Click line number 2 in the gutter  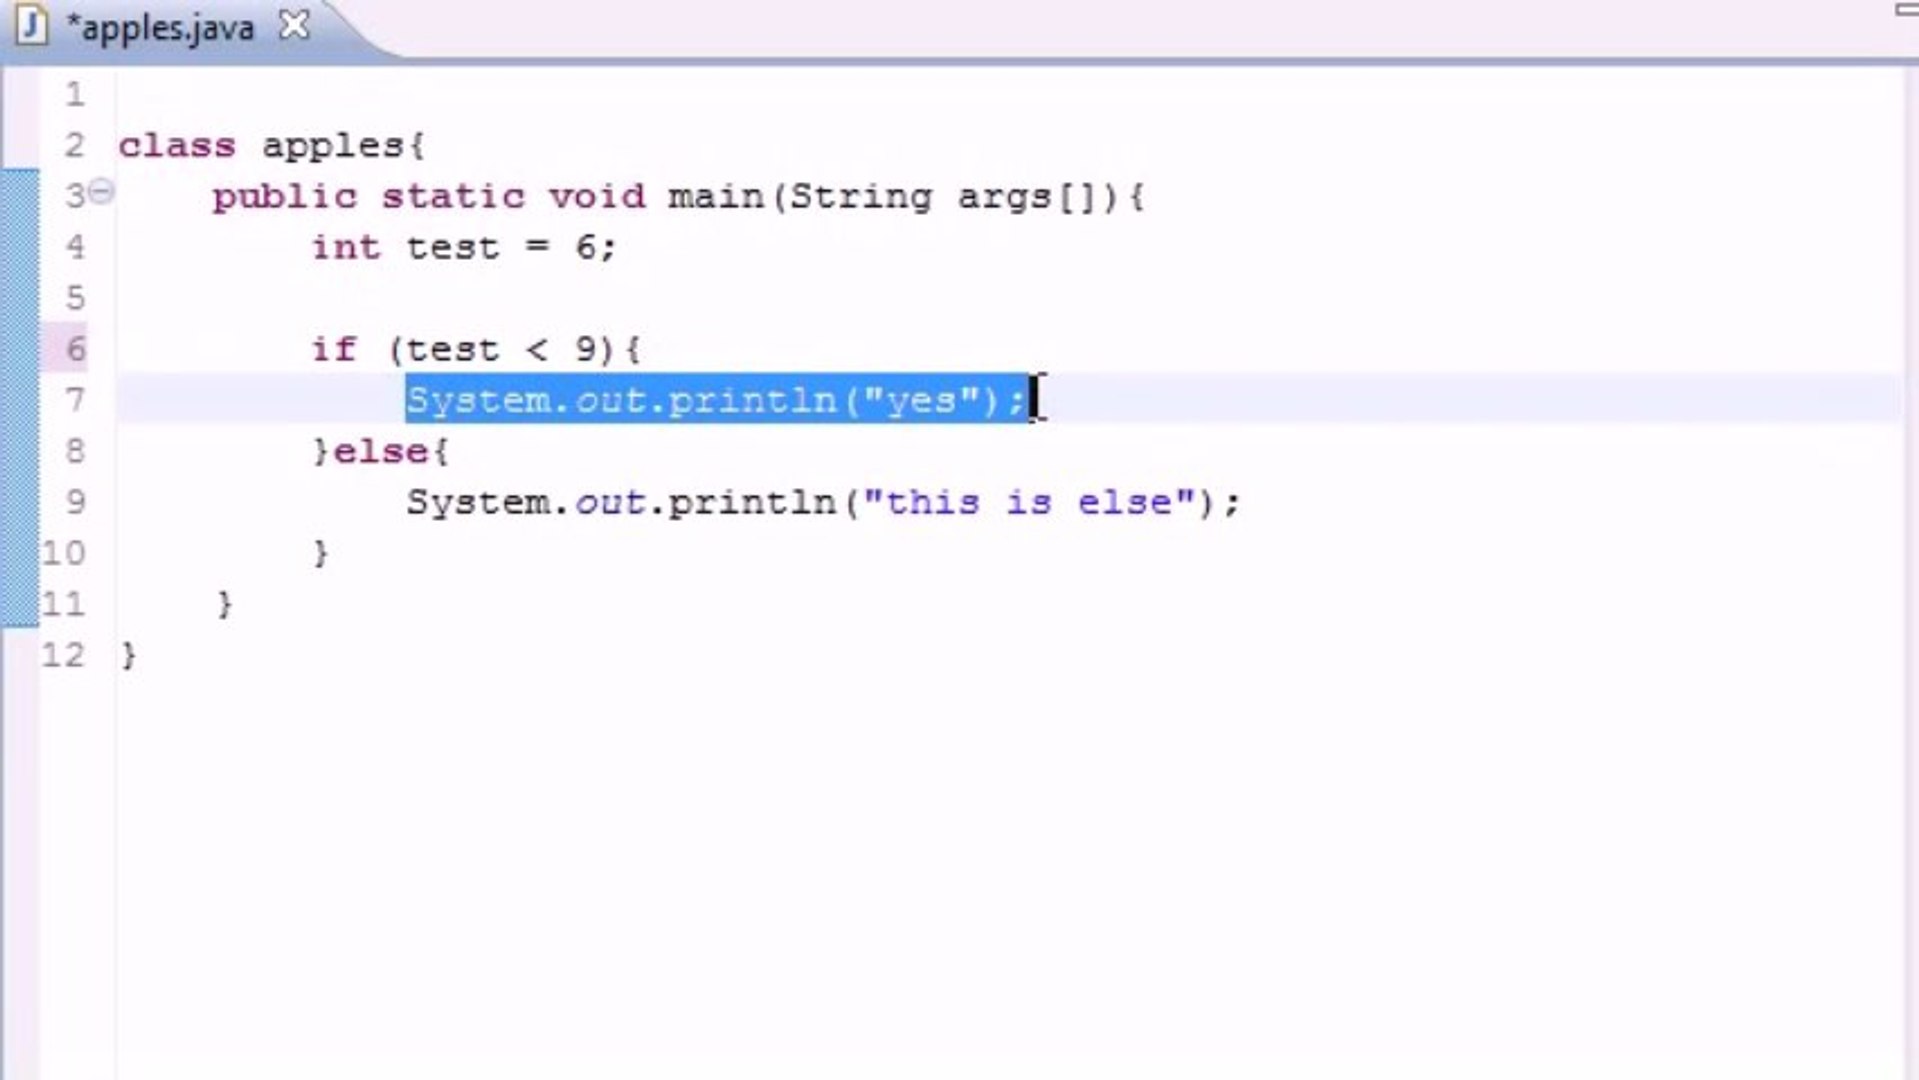click(72, 144)
